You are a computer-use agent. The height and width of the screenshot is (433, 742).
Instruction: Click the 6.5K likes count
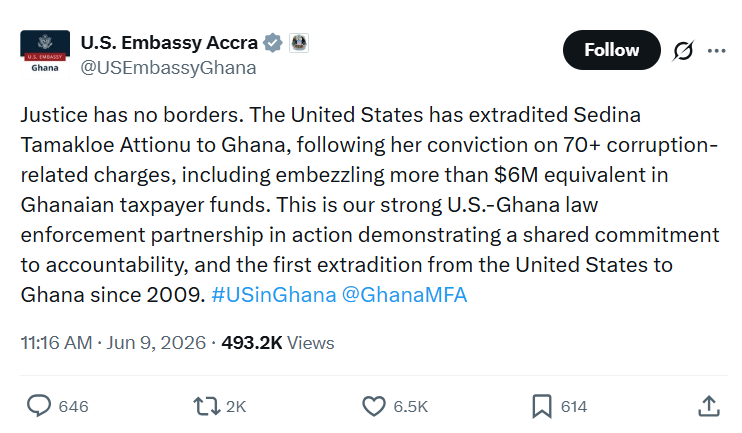coord(411,406)
